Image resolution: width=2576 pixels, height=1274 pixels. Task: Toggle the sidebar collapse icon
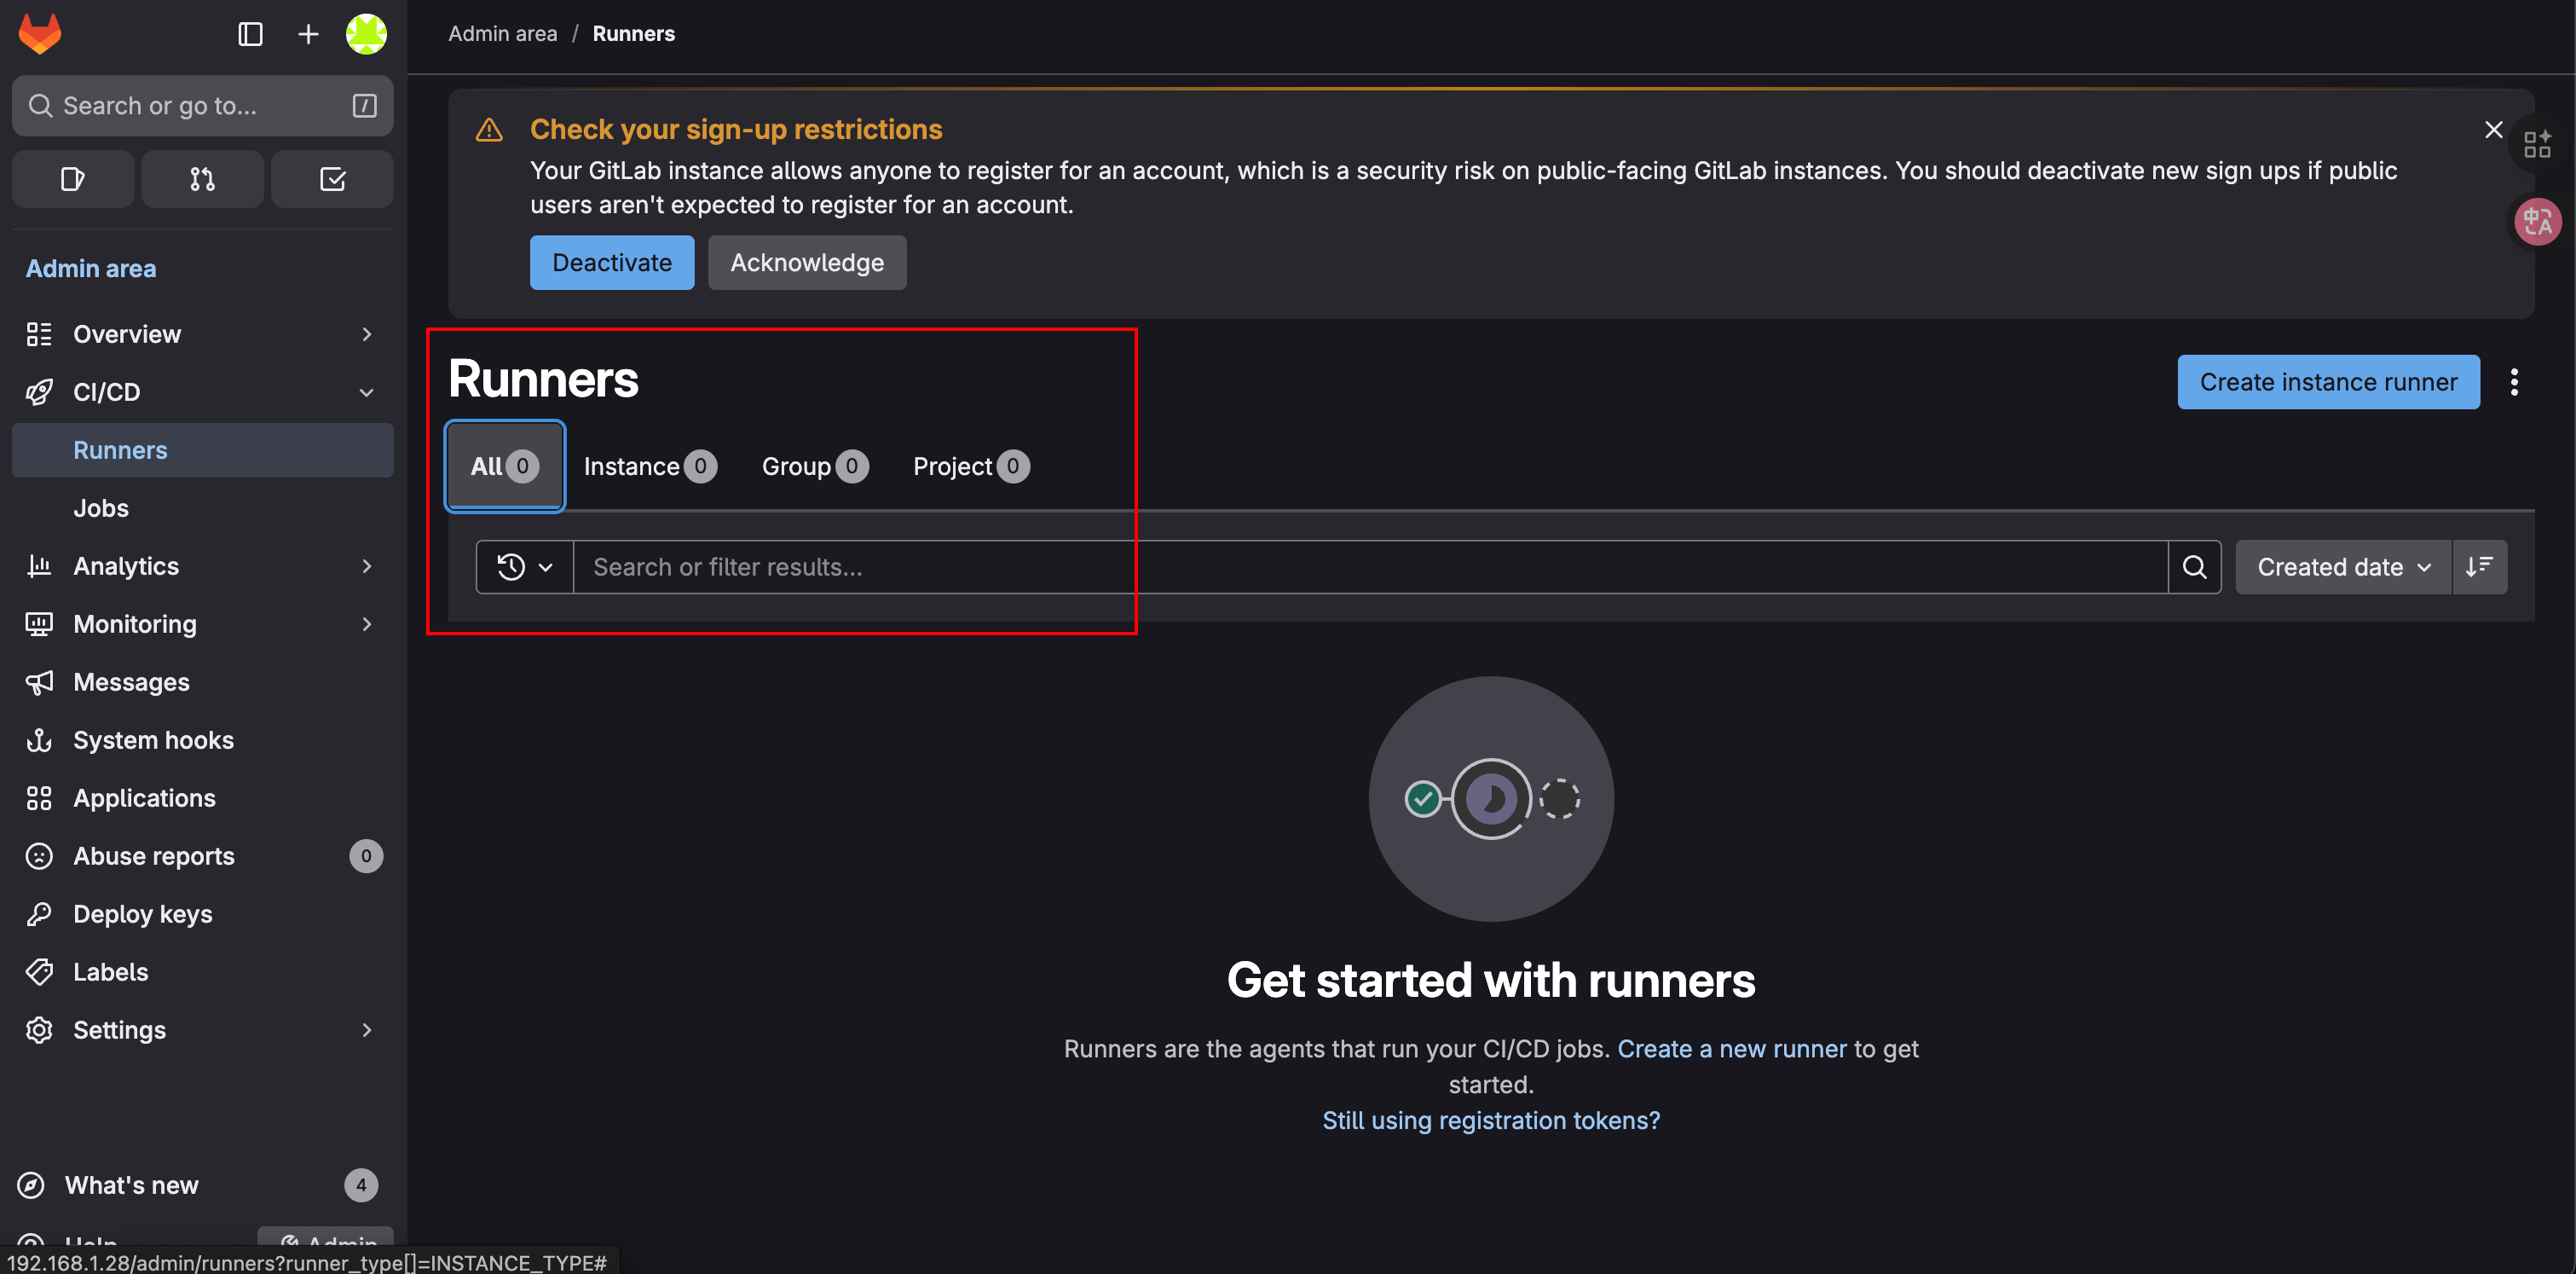pyautogui.click(x=250, y=34)
